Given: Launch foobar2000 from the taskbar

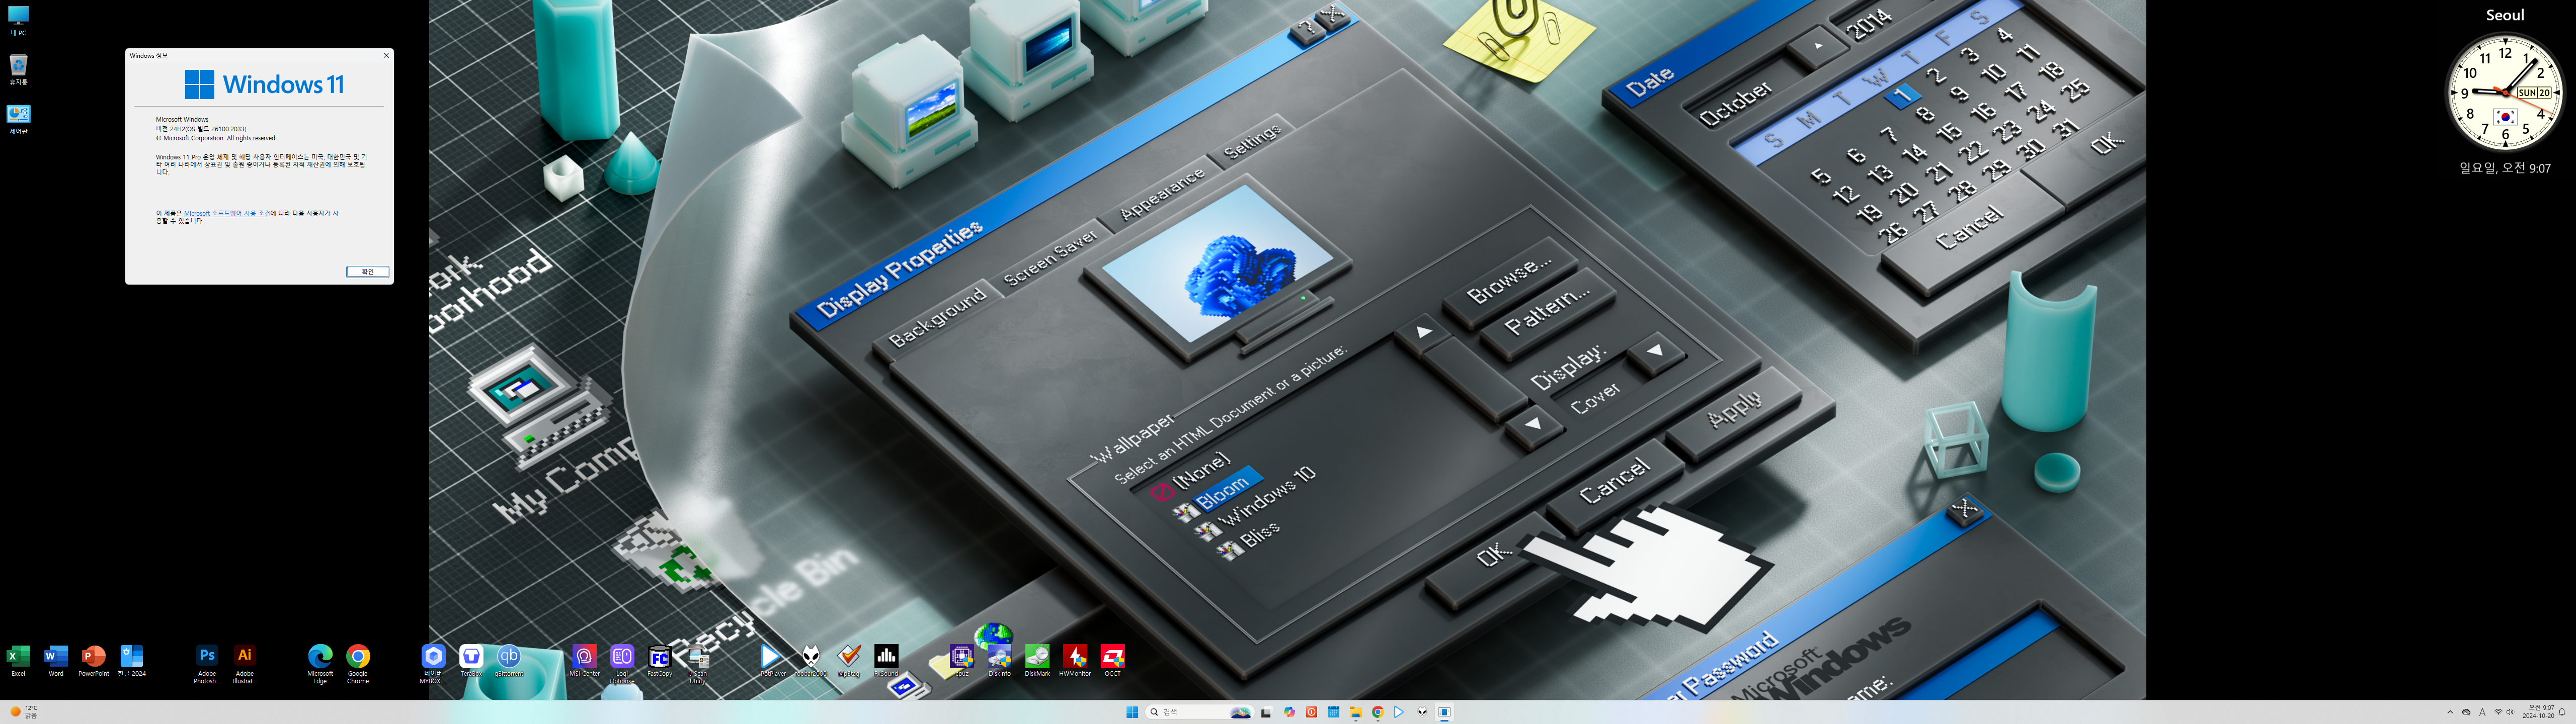Looking at the screenshot, I should (1422, 712).
